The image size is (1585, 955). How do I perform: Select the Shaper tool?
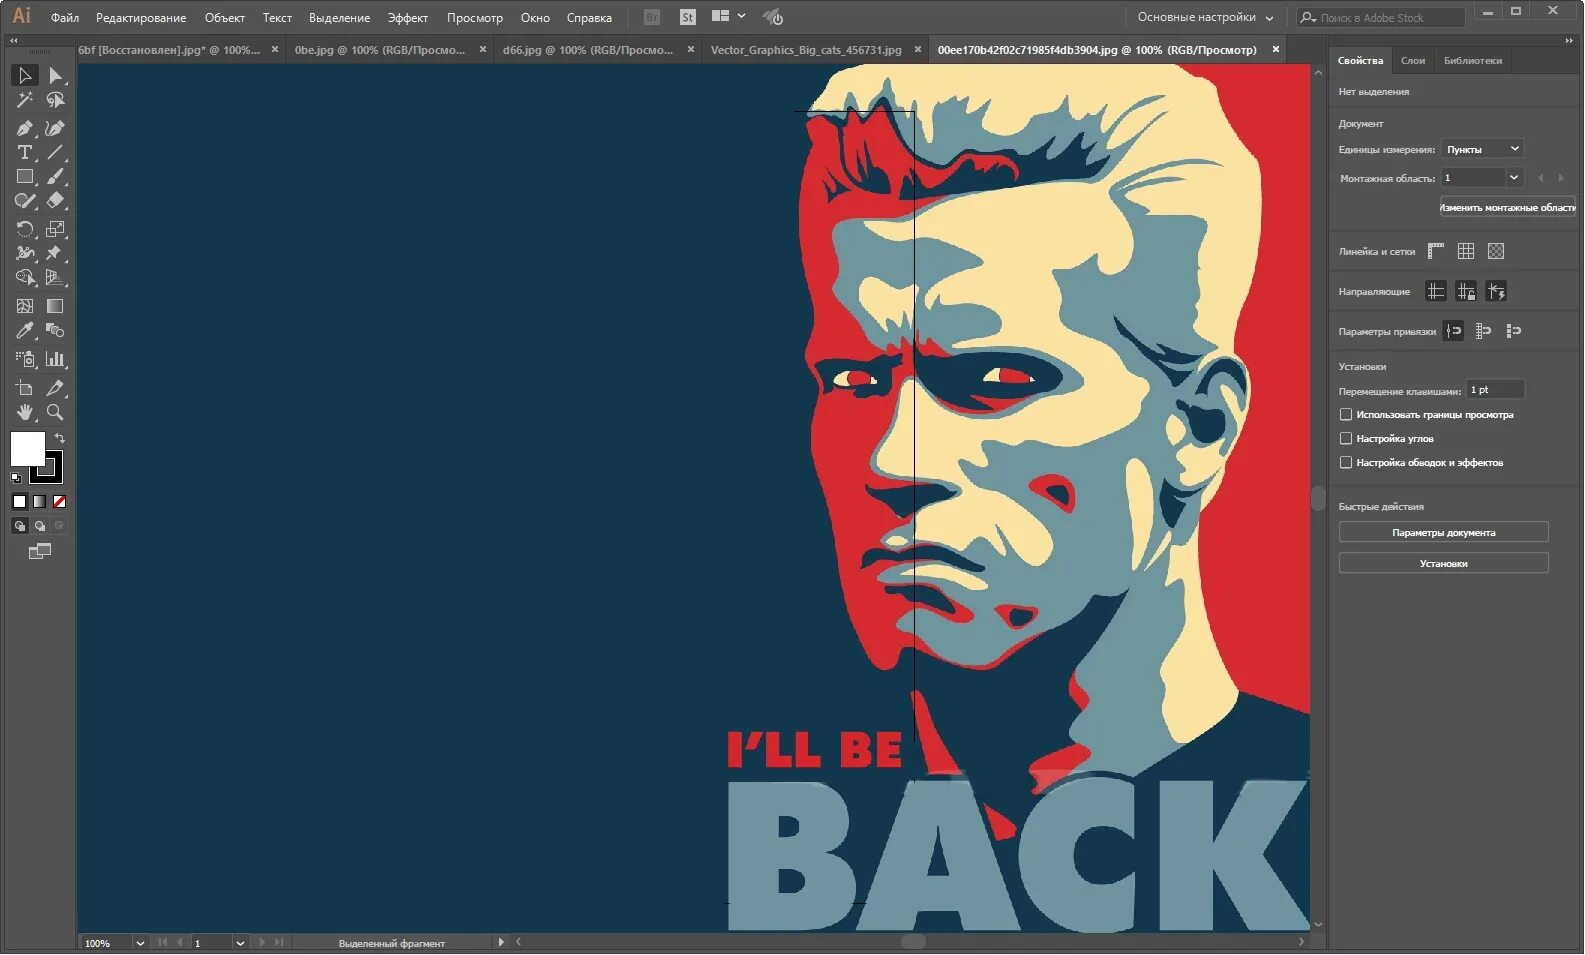(x=25, y=201)
